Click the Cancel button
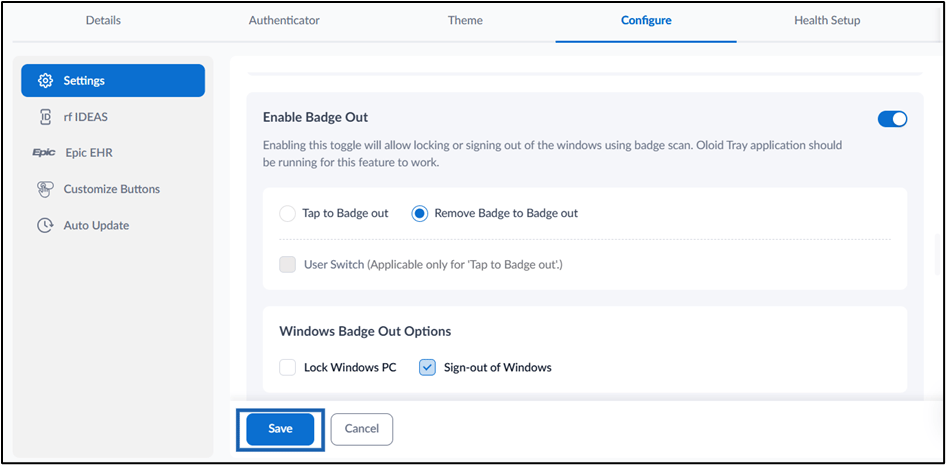Screen dimensions: 946x465 tap(362, 429)
